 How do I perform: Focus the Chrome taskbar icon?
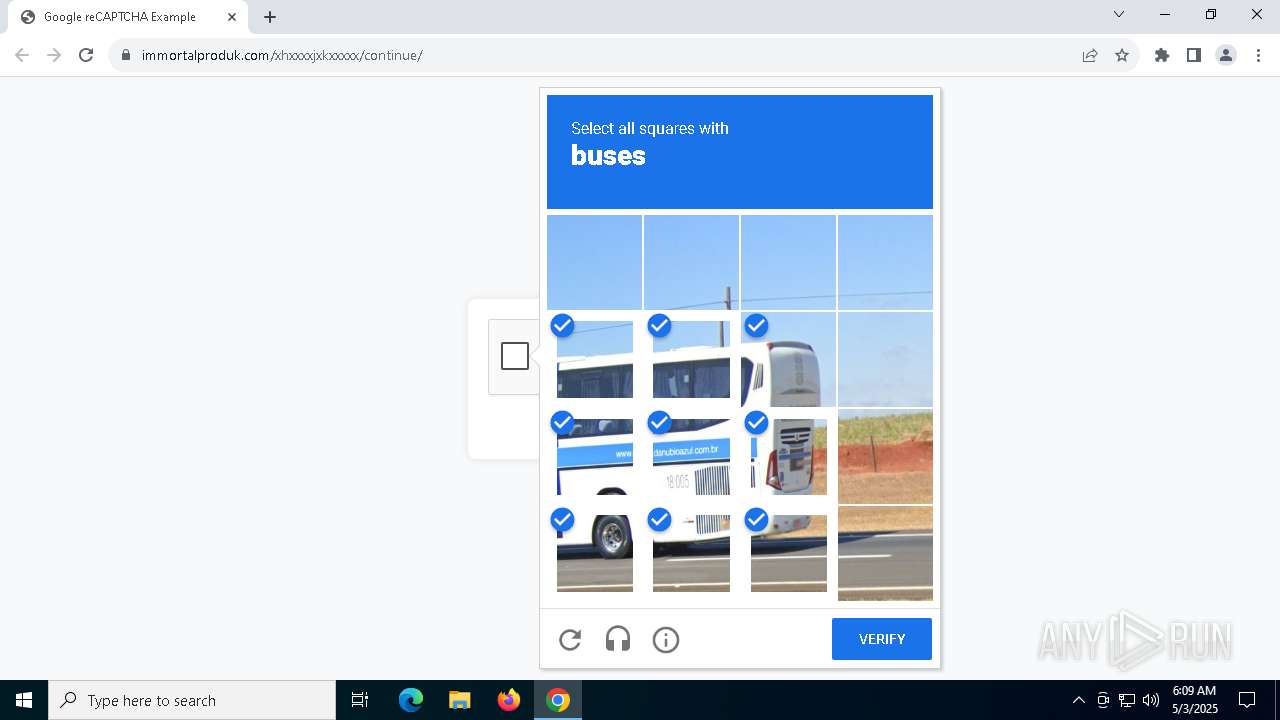[x=558, y=700]
